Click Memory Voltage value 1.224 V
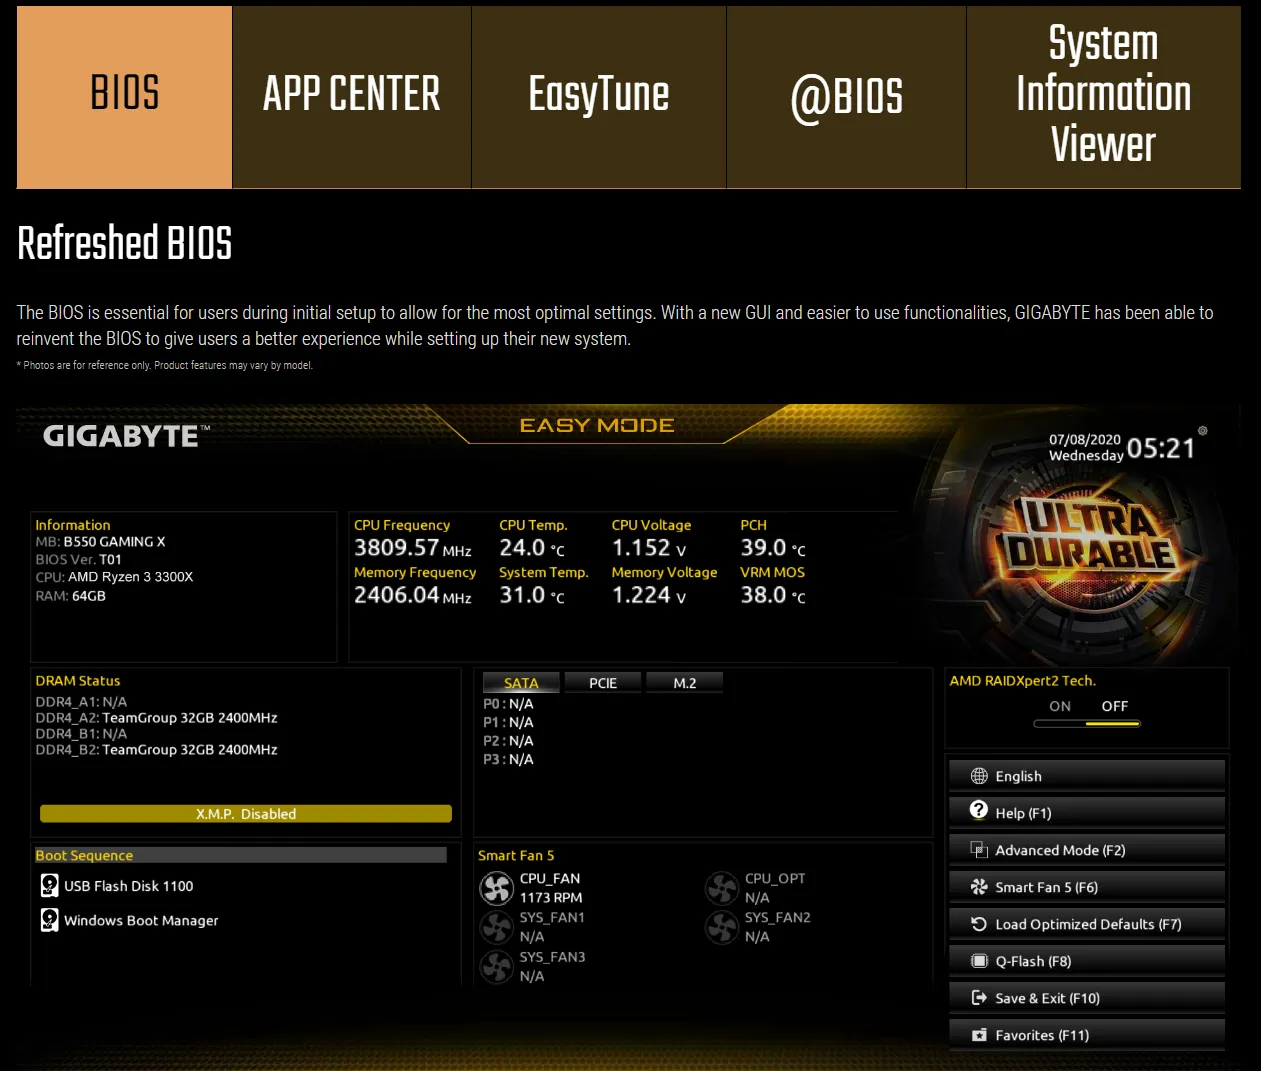The image size is (1261, 1071). pos(649,595)
